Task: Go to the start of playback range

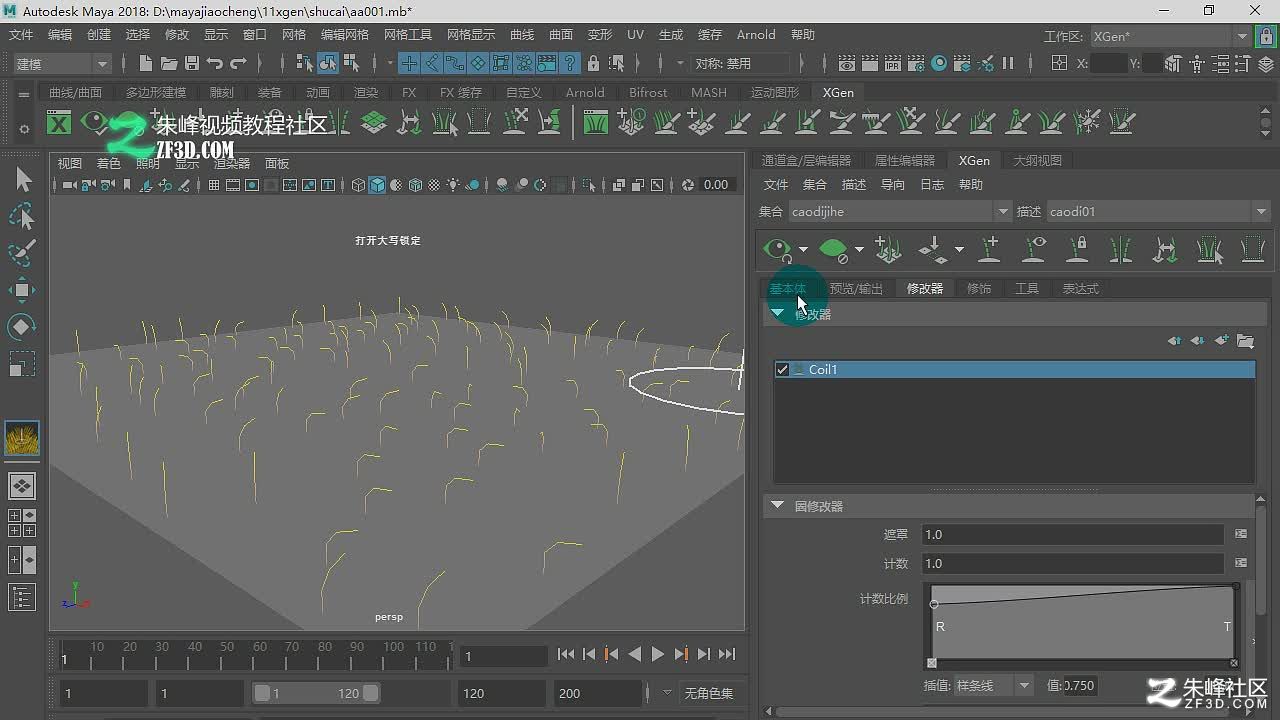Action: tap(565, 654)
